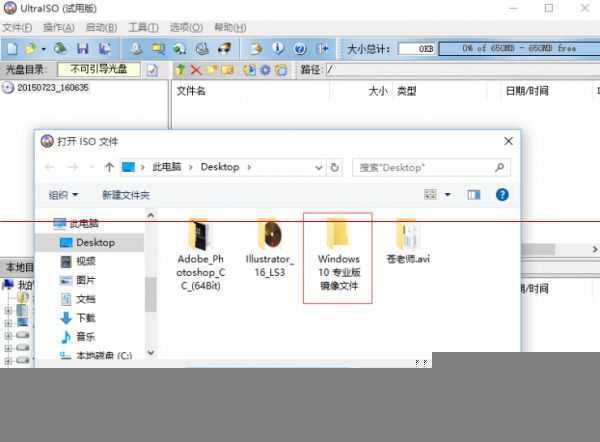The width and height of the screenshot is (600, 442).
Task: Select the Adobe_Photoshop_CC_(64Bit) folder
Action: click(201, 255)
